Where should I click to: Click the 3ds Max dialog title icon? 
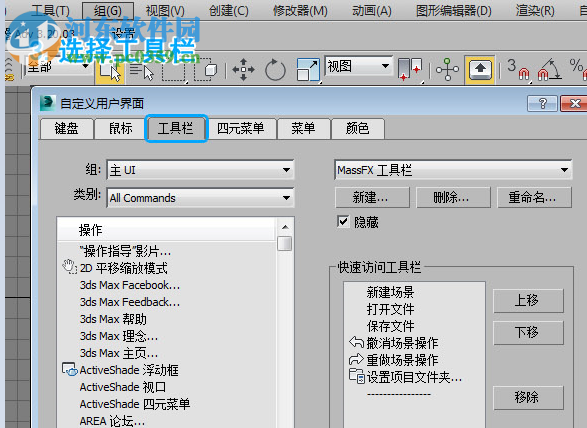click(x=48, y=103)
